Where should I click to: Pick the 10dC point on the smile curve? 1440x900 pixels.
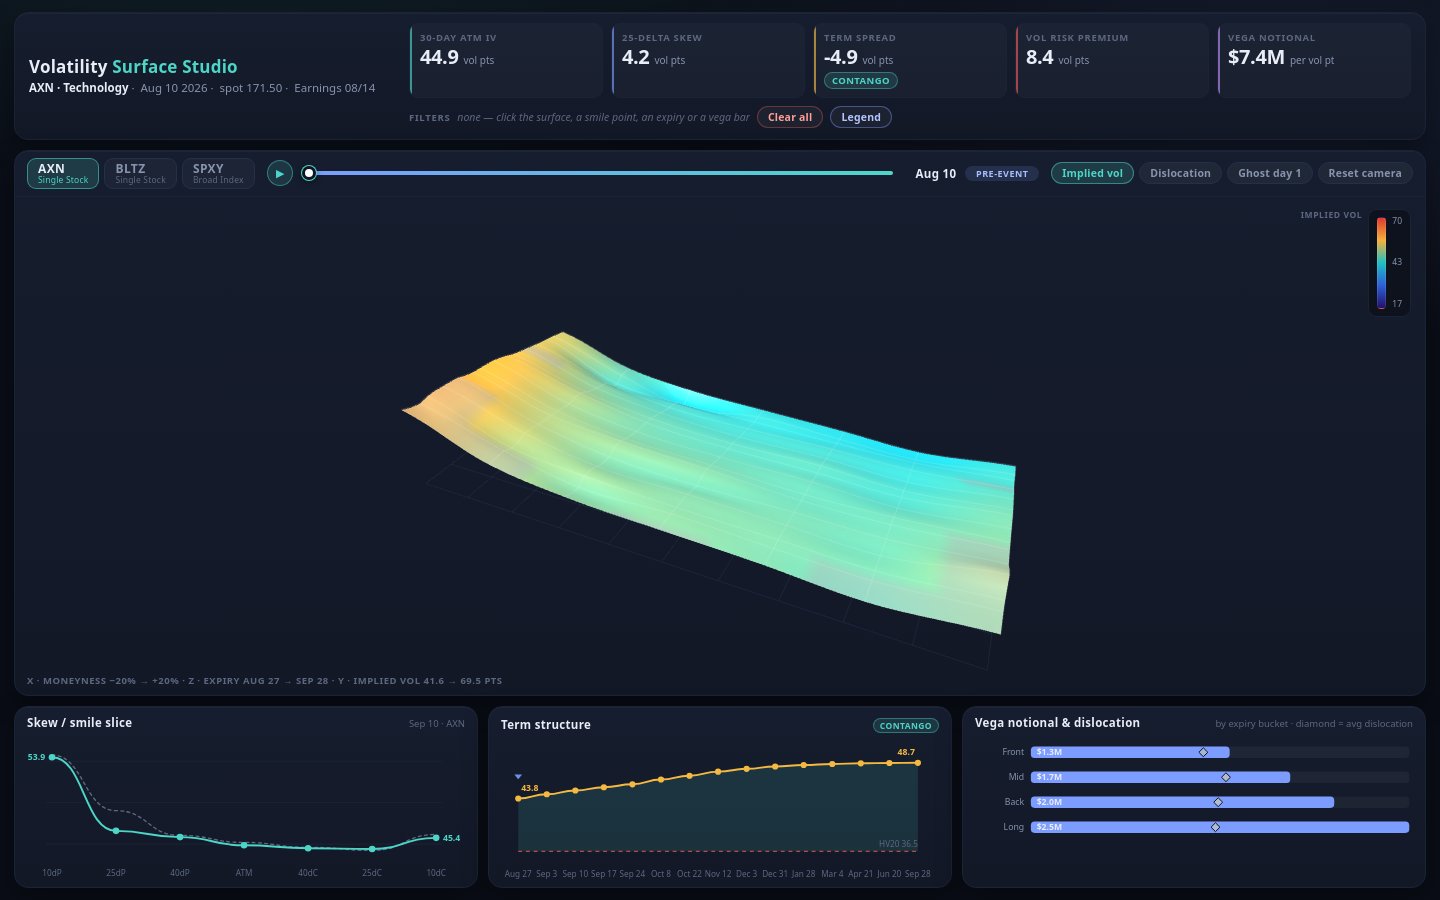(x=436, y=837)
